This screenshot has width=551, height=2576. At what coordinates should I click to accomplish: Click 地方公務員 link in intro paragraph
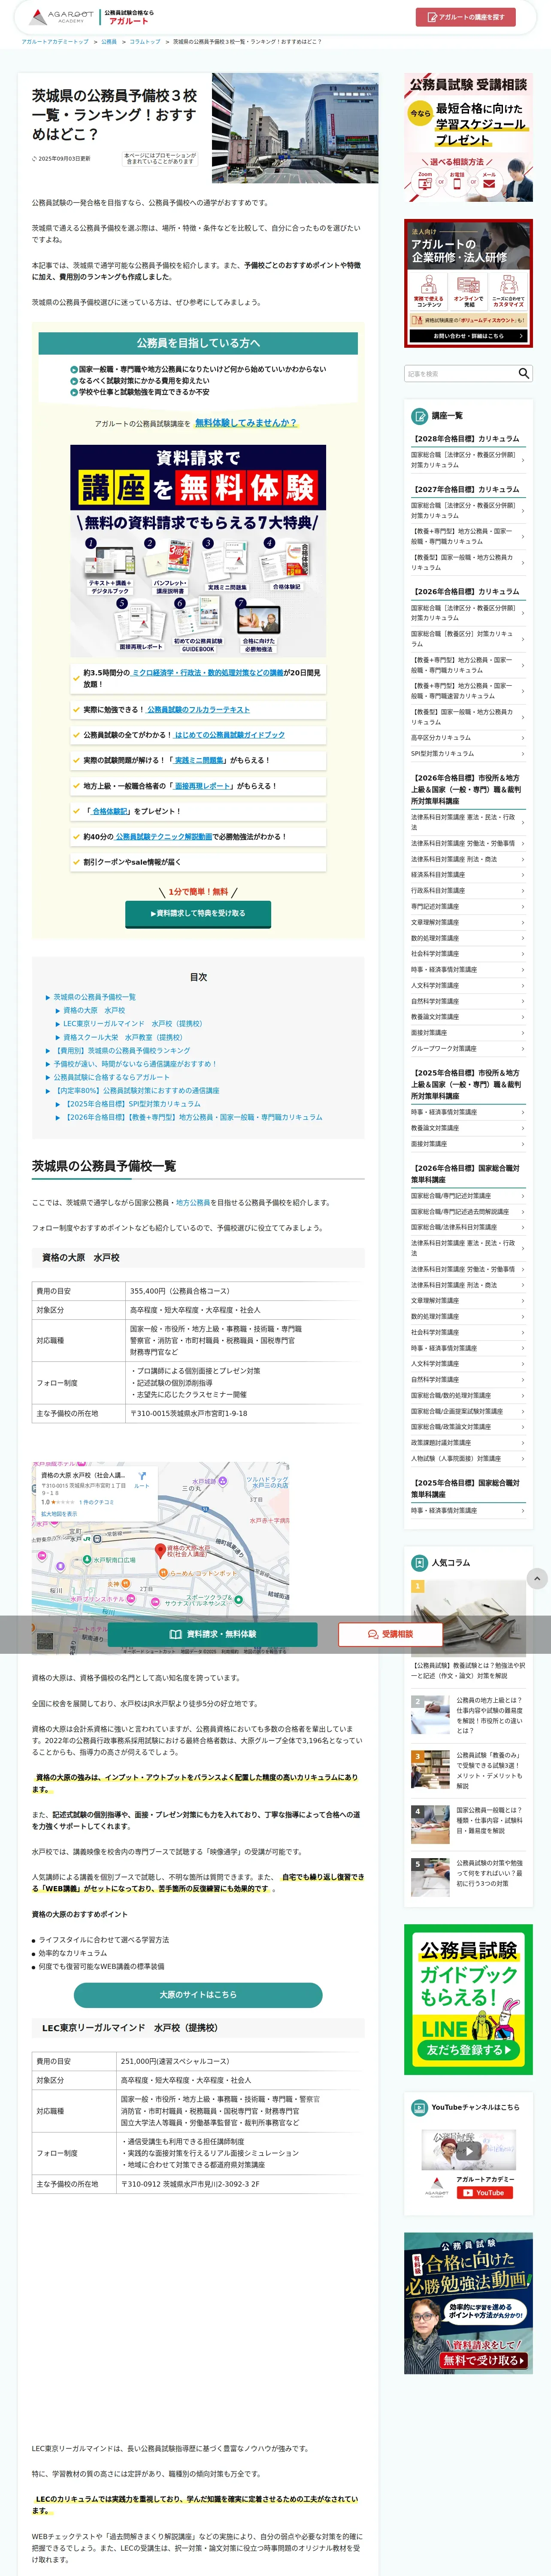coord(193,1203)
